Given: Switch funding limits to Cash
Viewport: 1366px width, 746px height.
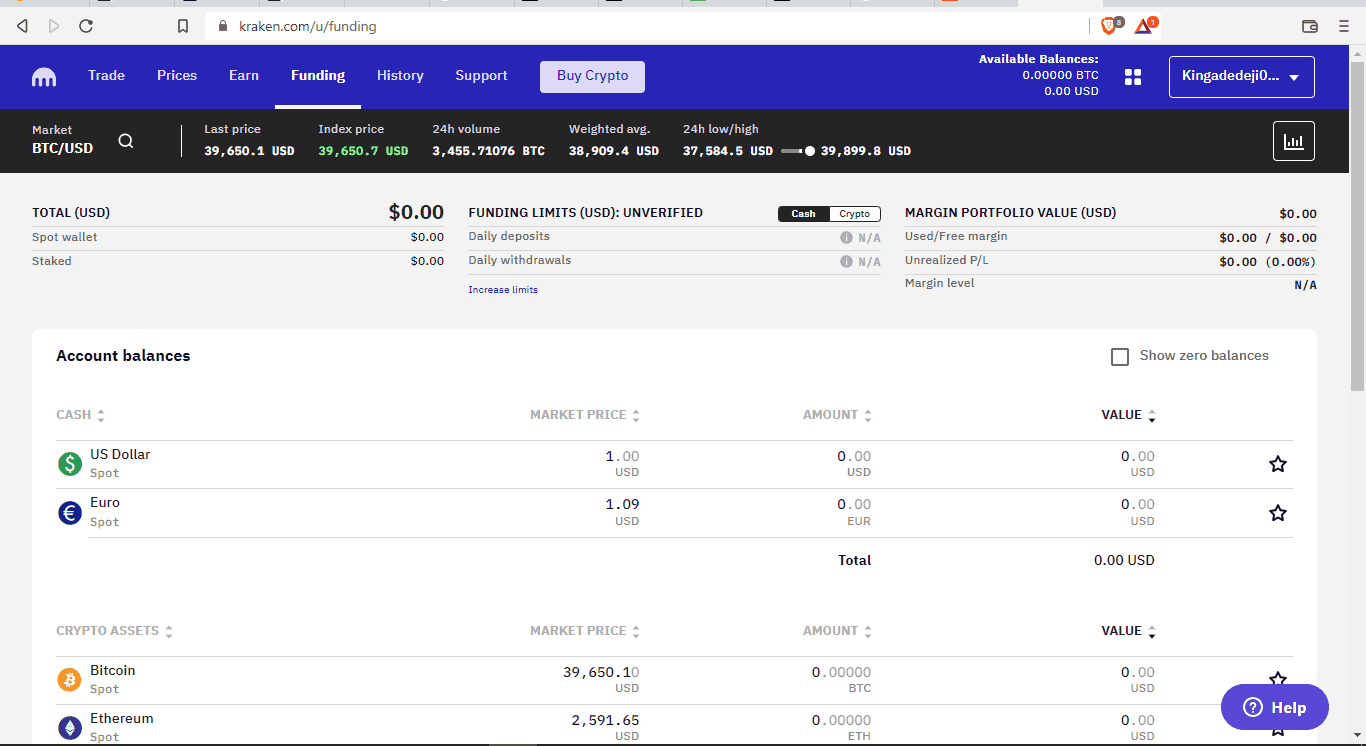Looking at the screenshot, I should click(x=804, y=214).
